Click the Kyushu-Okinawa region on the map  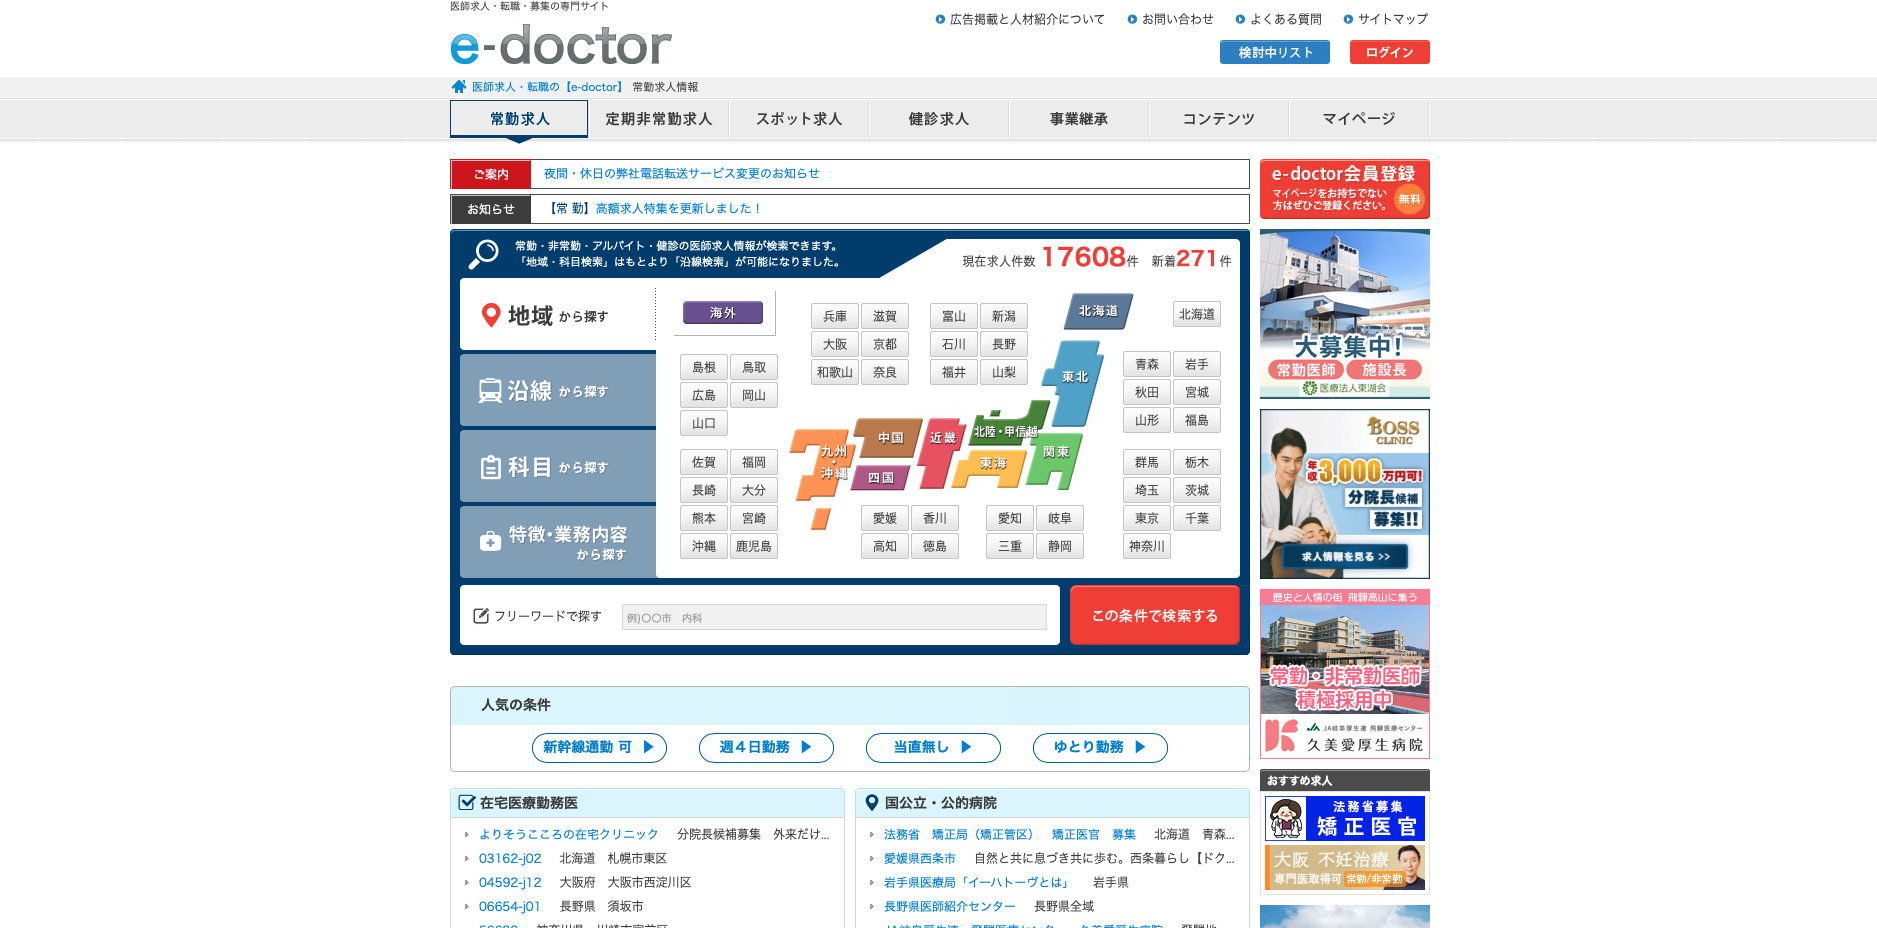click(x=822, y=467)
